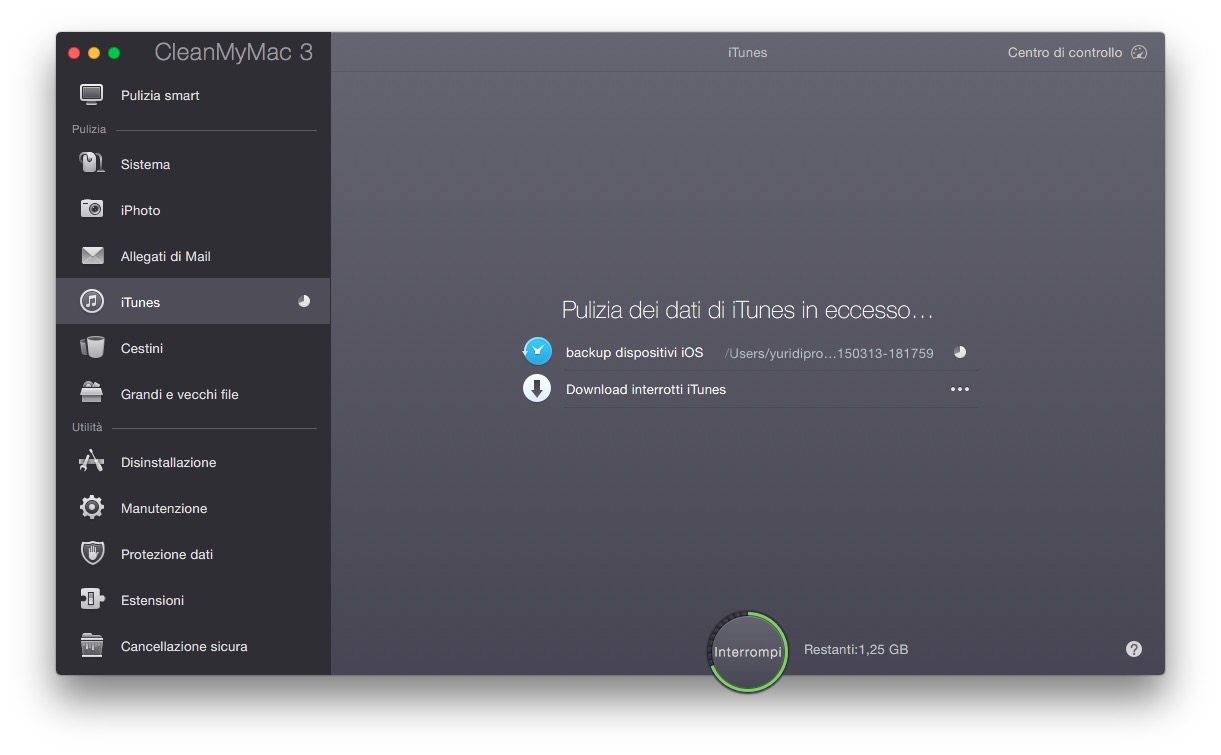This screenshot has height=755, width=1221.
Task: Click the backup dispositivi iOS label
Action: tap(634, 352)
